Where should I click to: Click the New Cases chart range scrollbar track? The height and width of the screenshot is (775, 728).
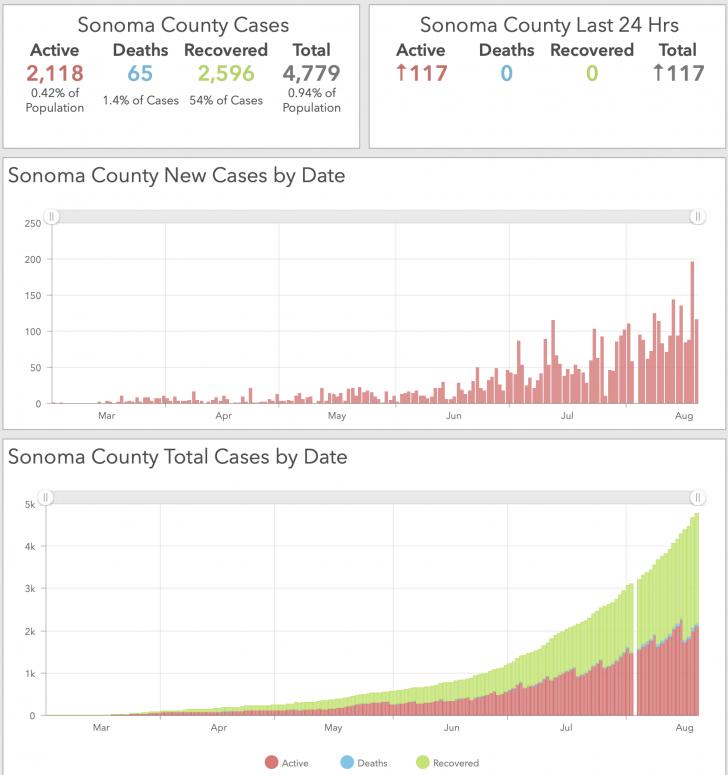[374, 216]
